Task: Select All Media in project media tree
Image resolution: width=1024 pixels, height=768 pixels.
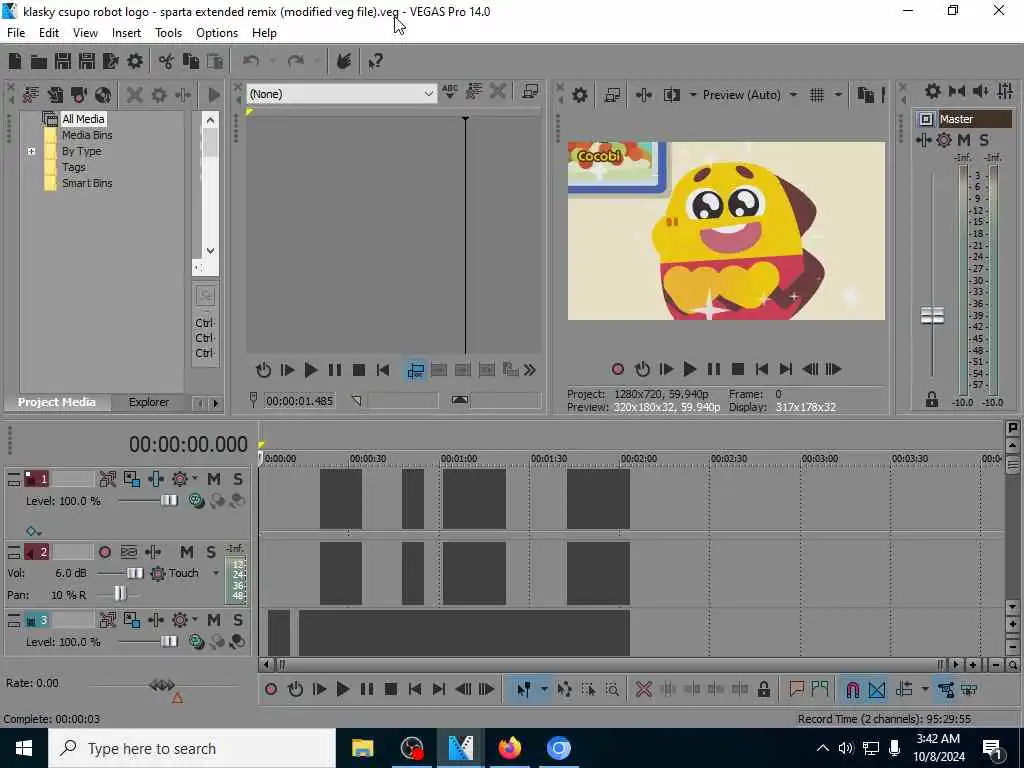Action: pos(83,119)
